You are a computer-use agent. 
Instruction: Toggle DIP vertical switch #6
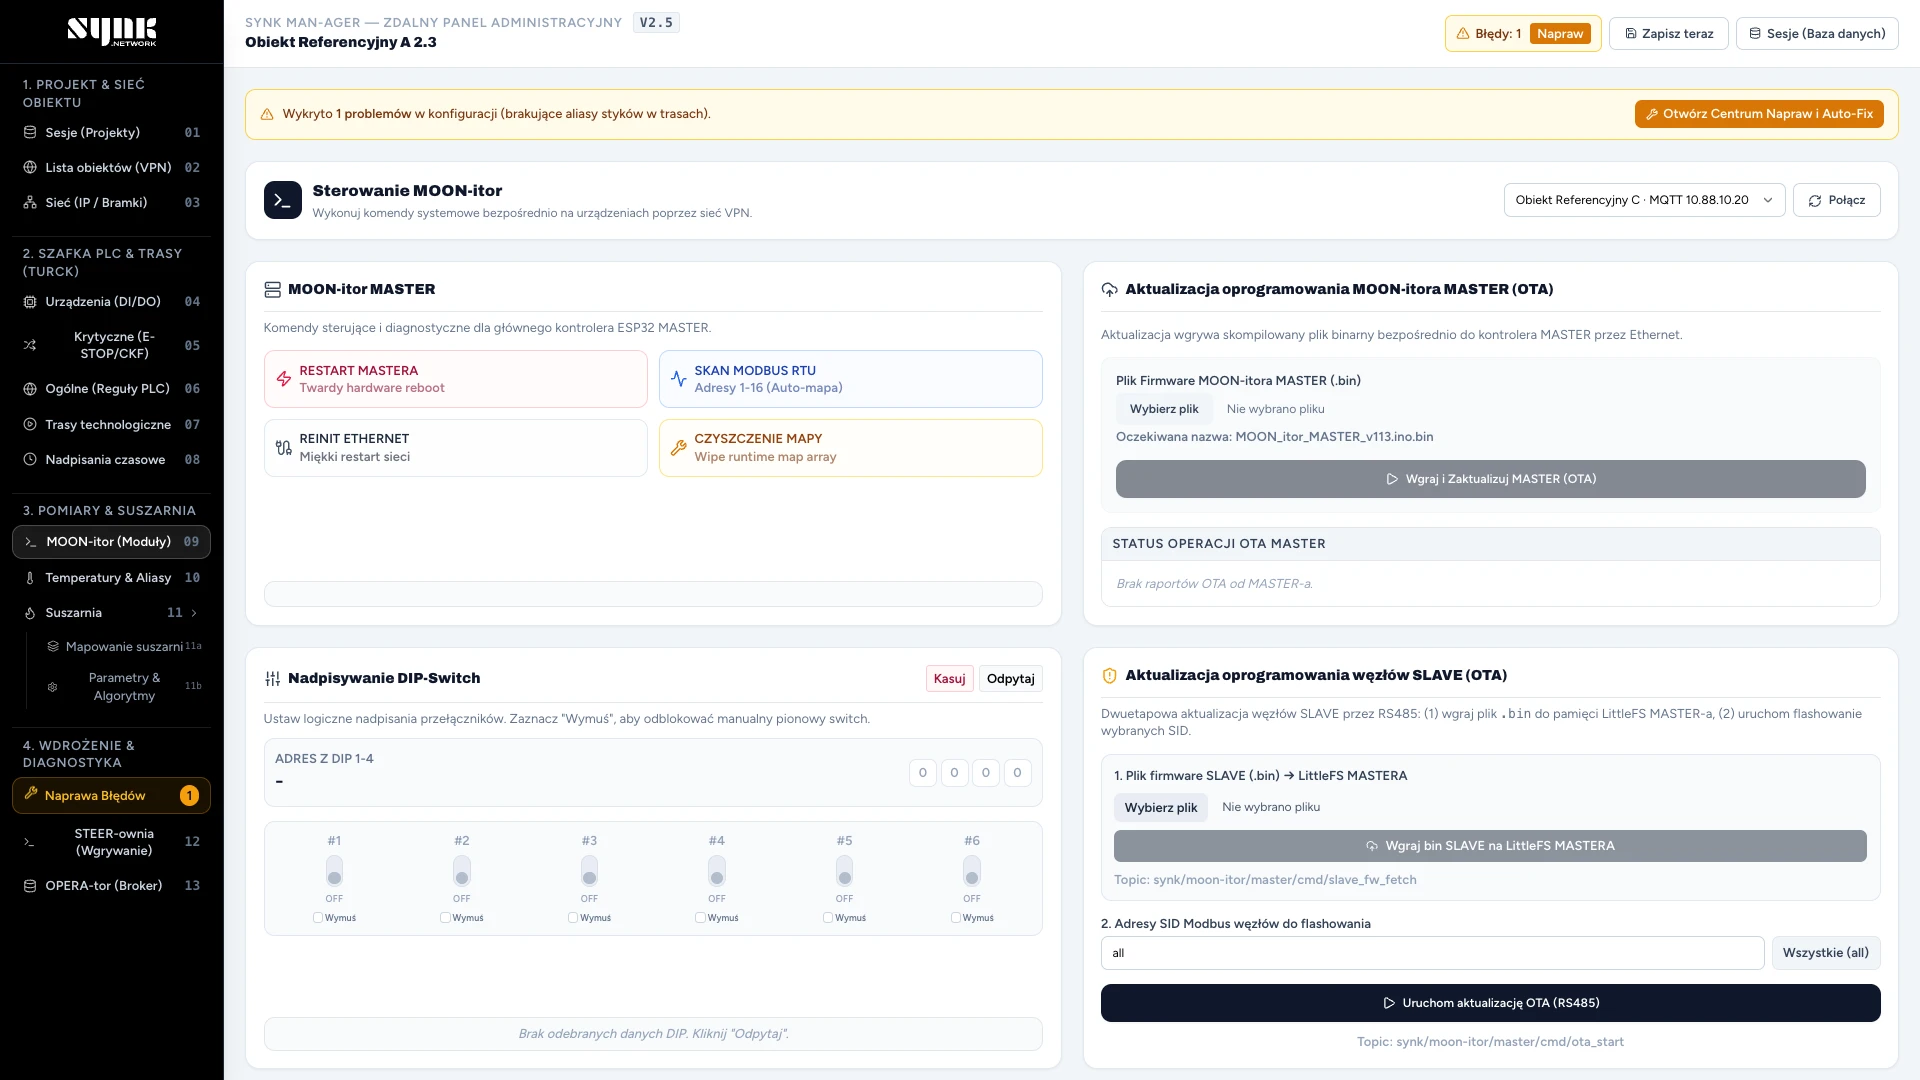point(972,871)
